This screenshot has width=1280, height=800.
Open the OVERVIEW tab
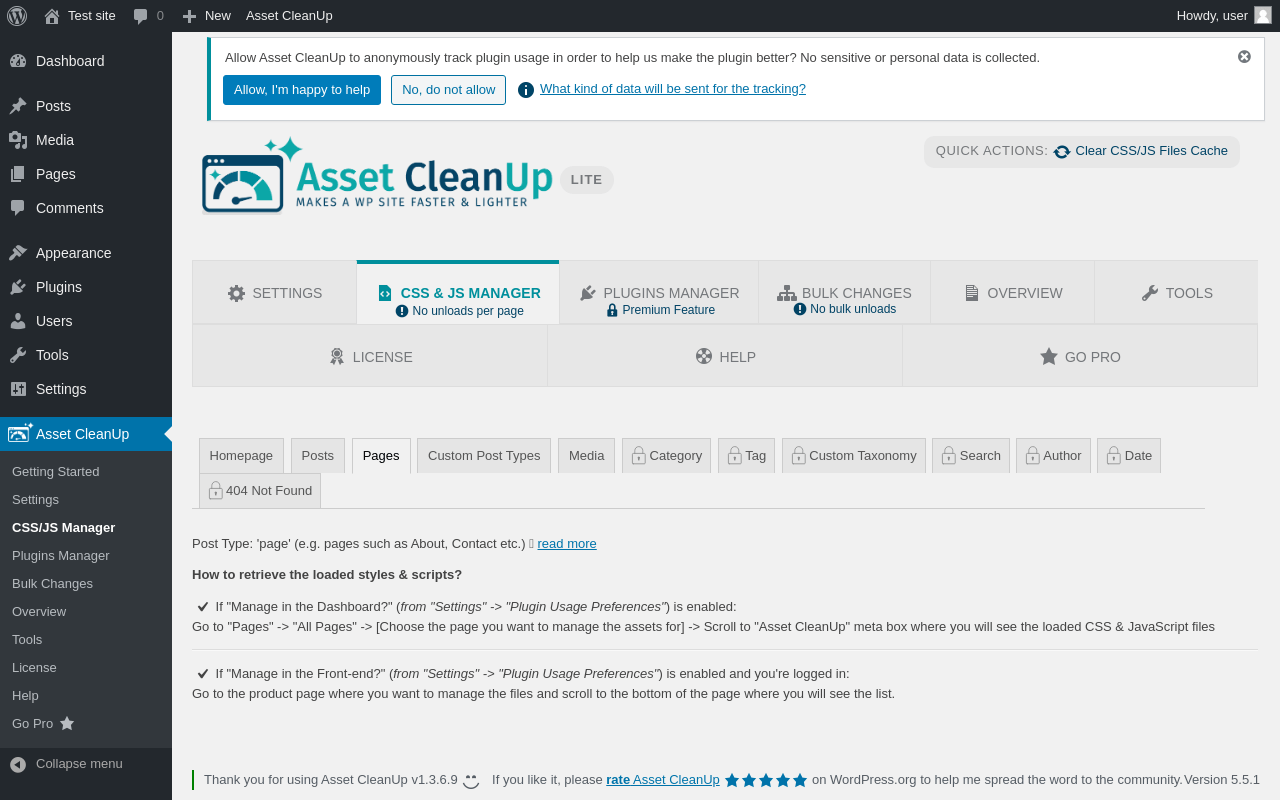point(1013,293)
